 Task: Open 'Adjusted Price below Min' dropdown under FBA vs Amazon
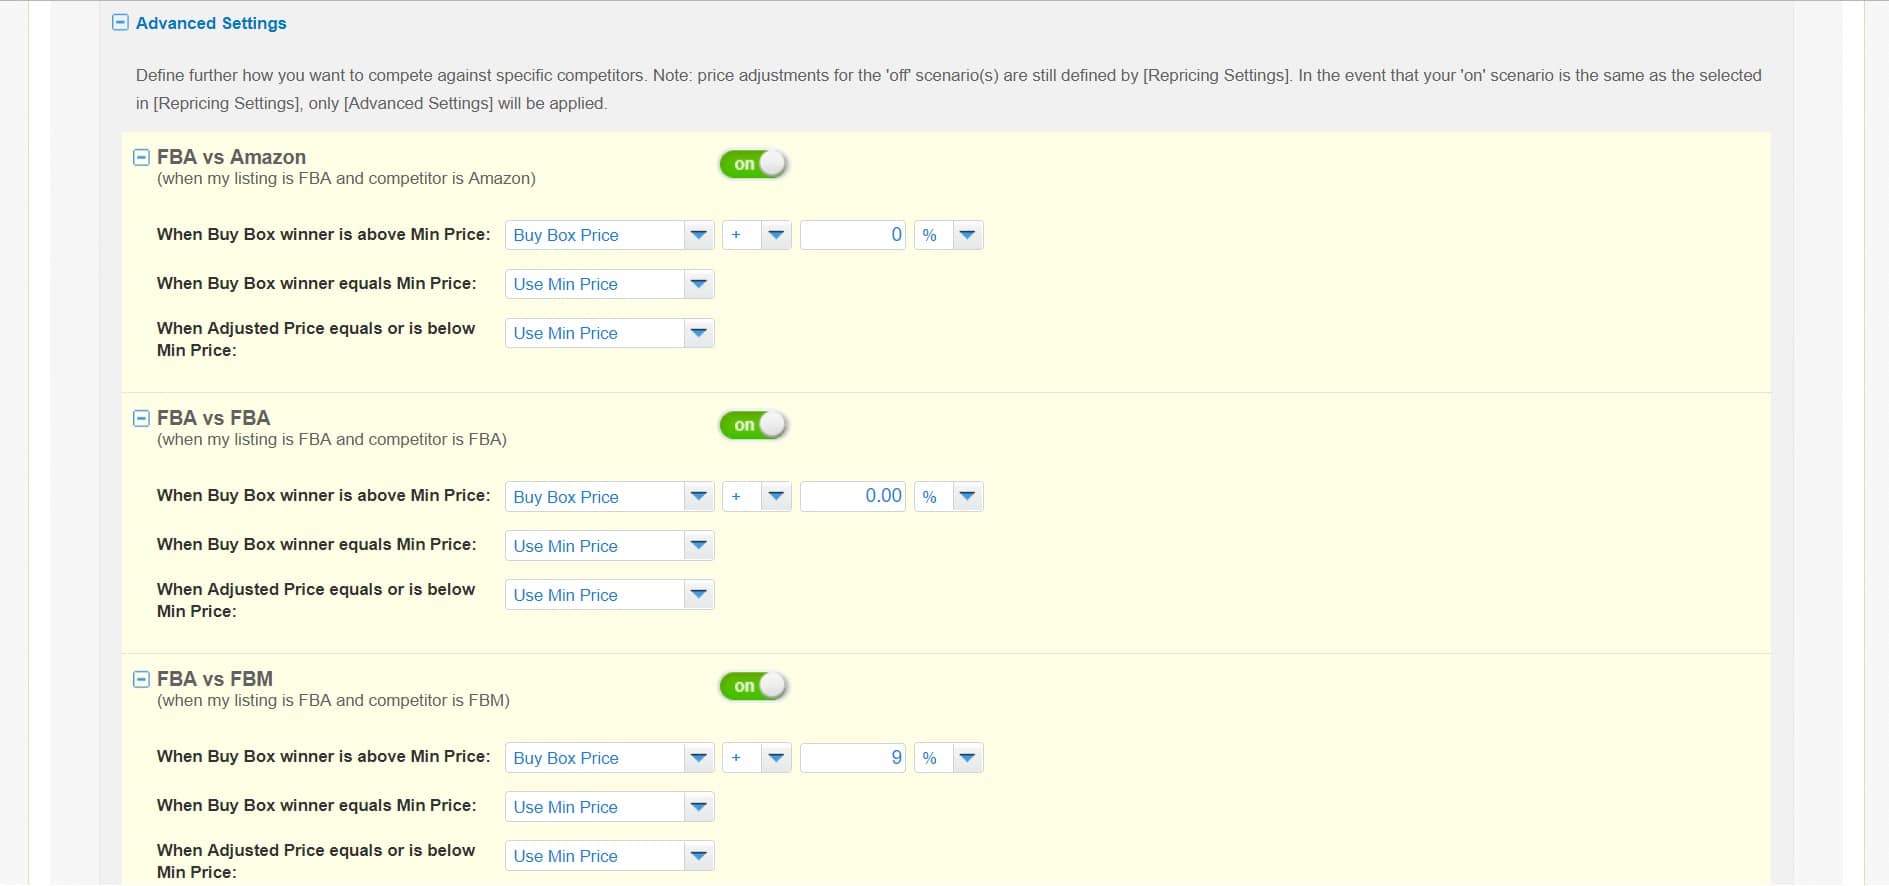tap(609, 333)
